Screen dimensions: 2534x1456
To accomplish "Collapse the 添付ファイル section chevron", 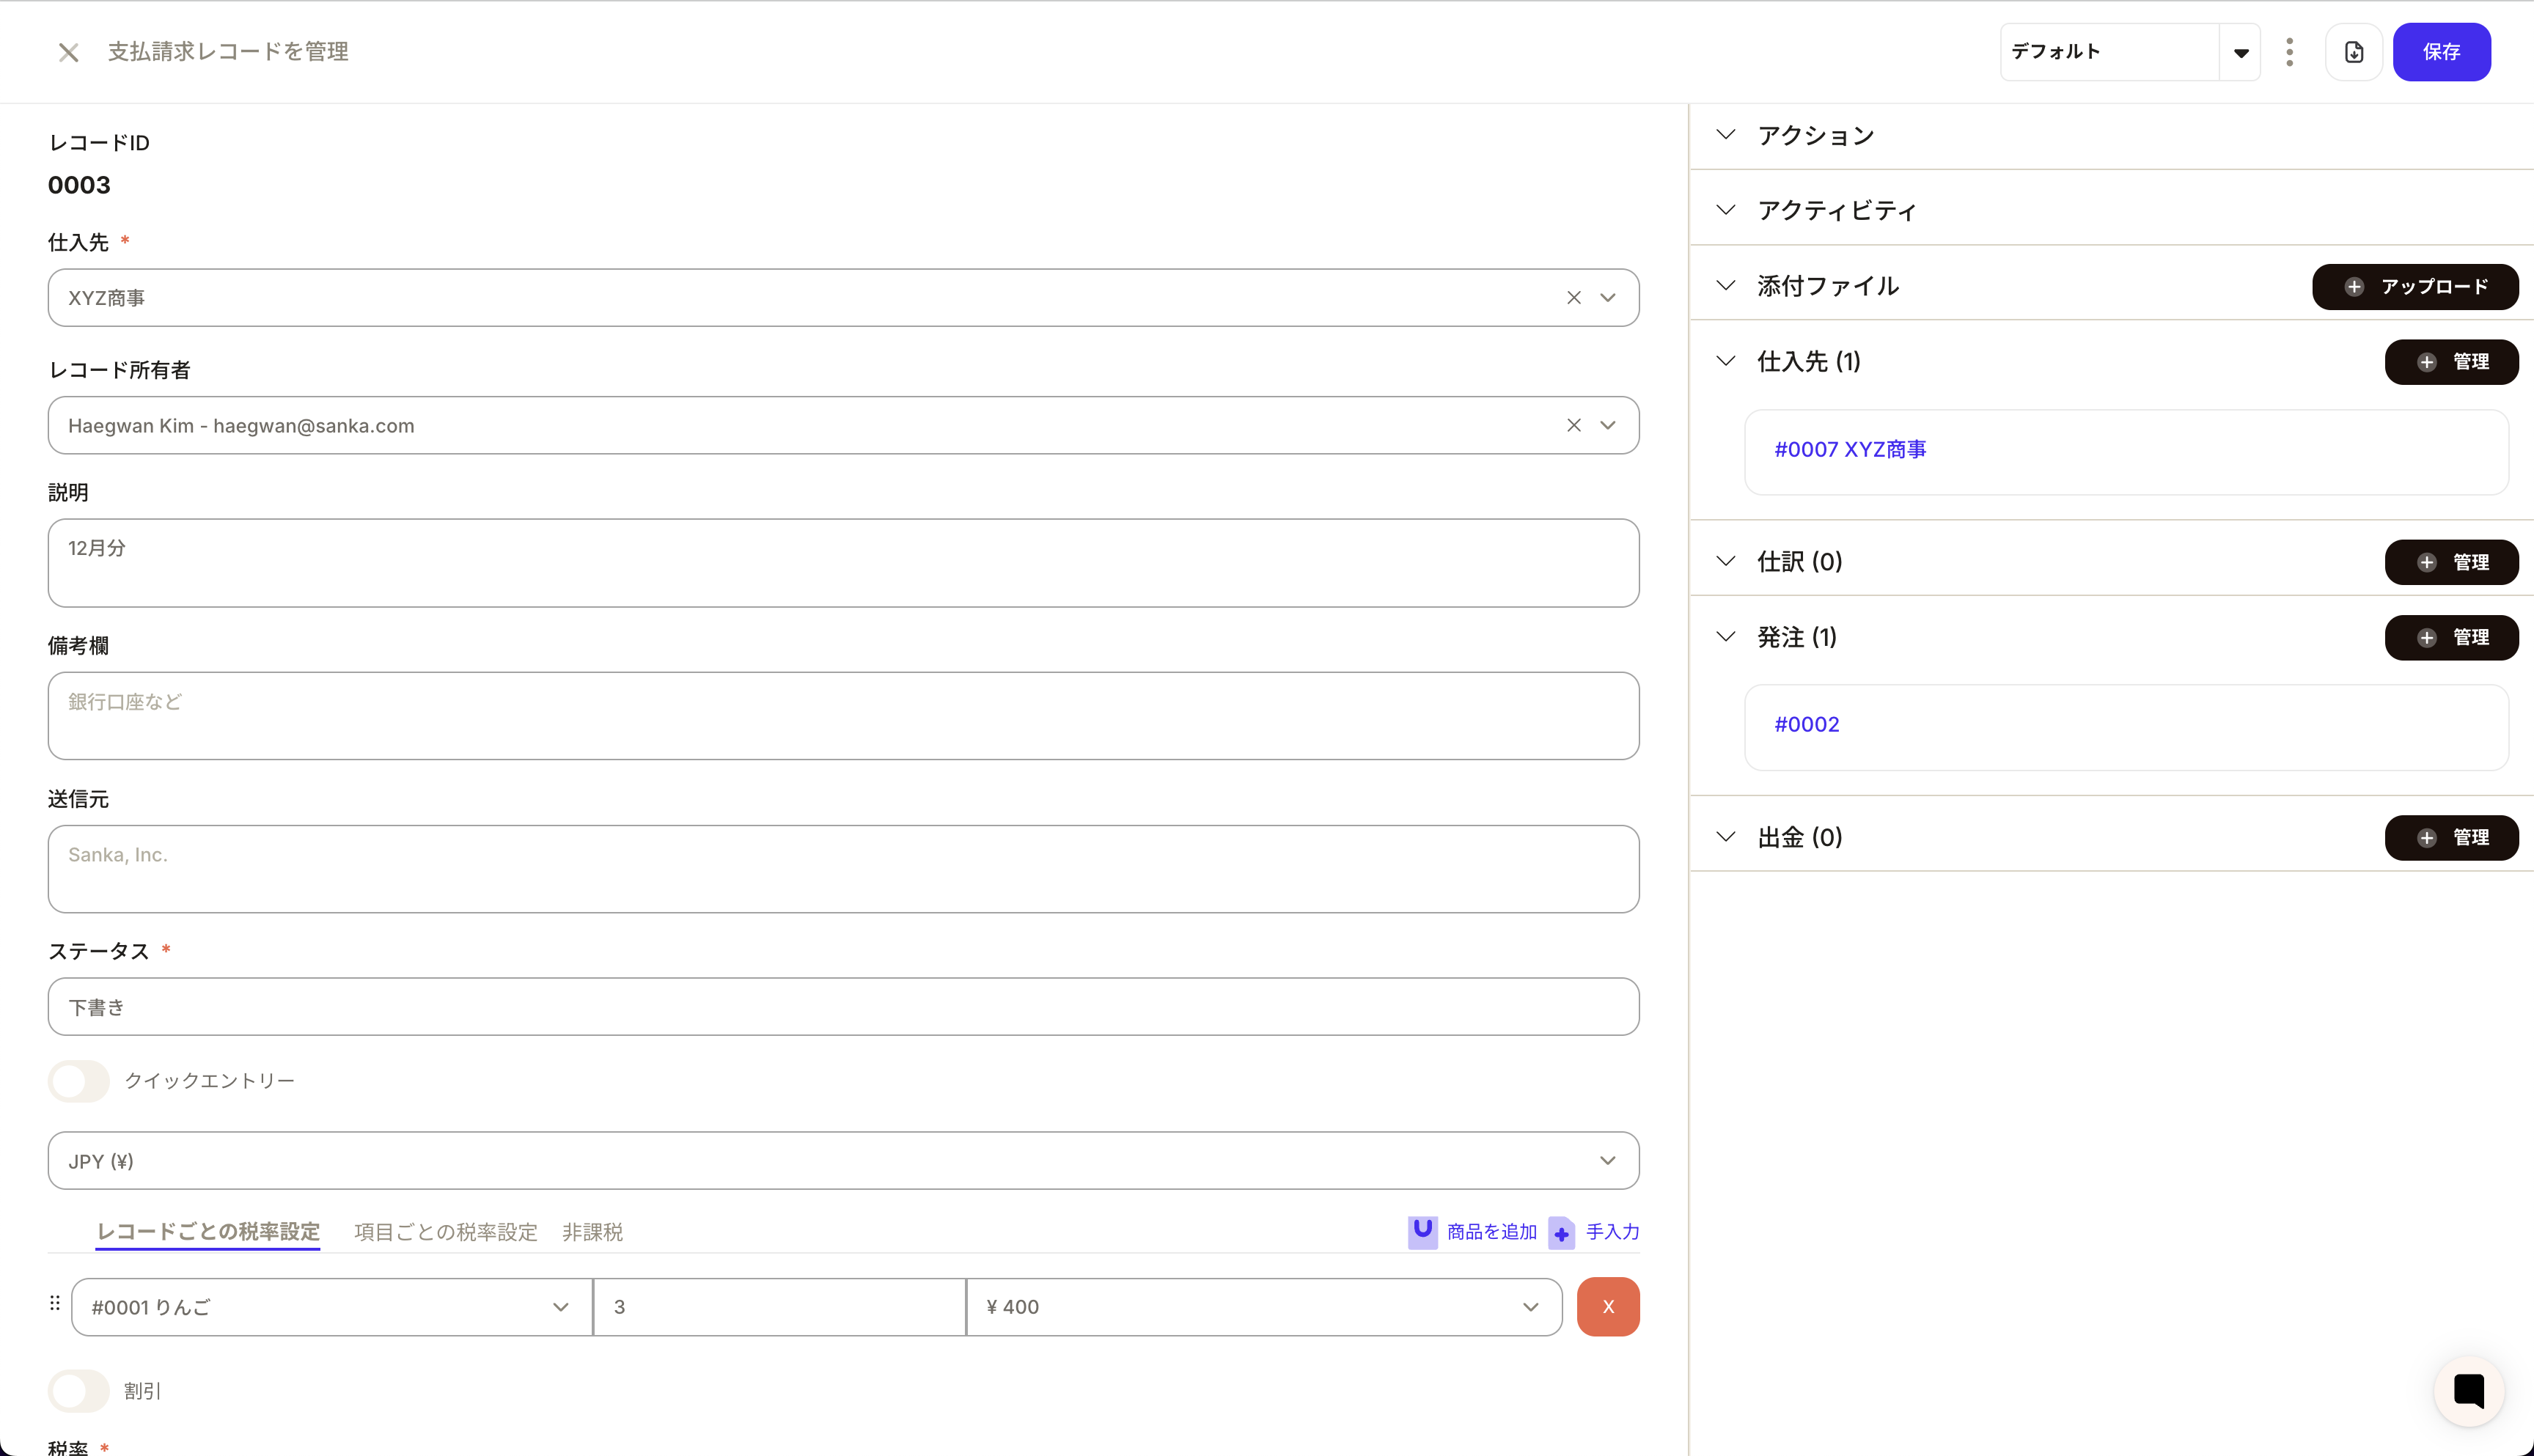I will [x=1725, y=286].
